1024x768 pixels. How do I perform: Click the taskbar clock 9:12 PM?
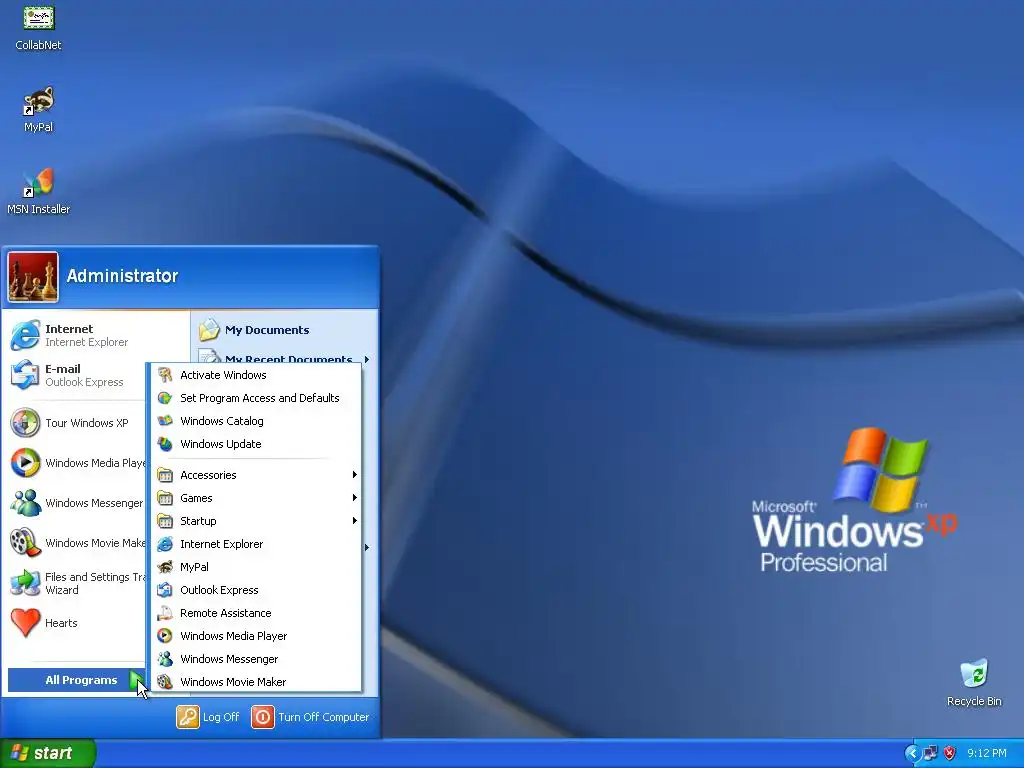coord(987,754)
